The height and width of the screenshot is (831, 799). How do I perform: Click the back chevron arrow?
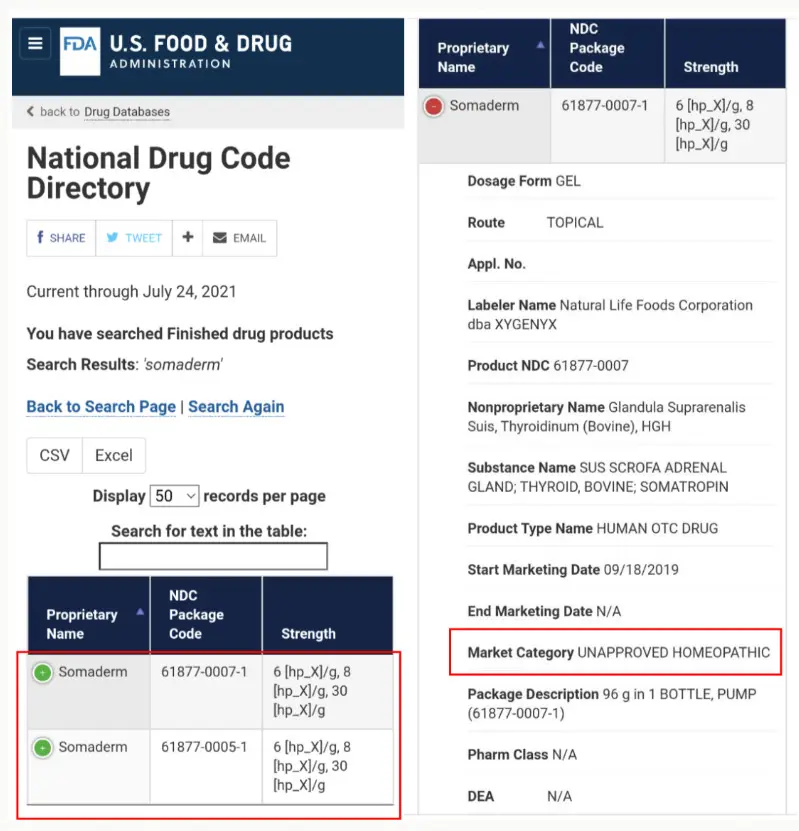(x=30, y=111)
